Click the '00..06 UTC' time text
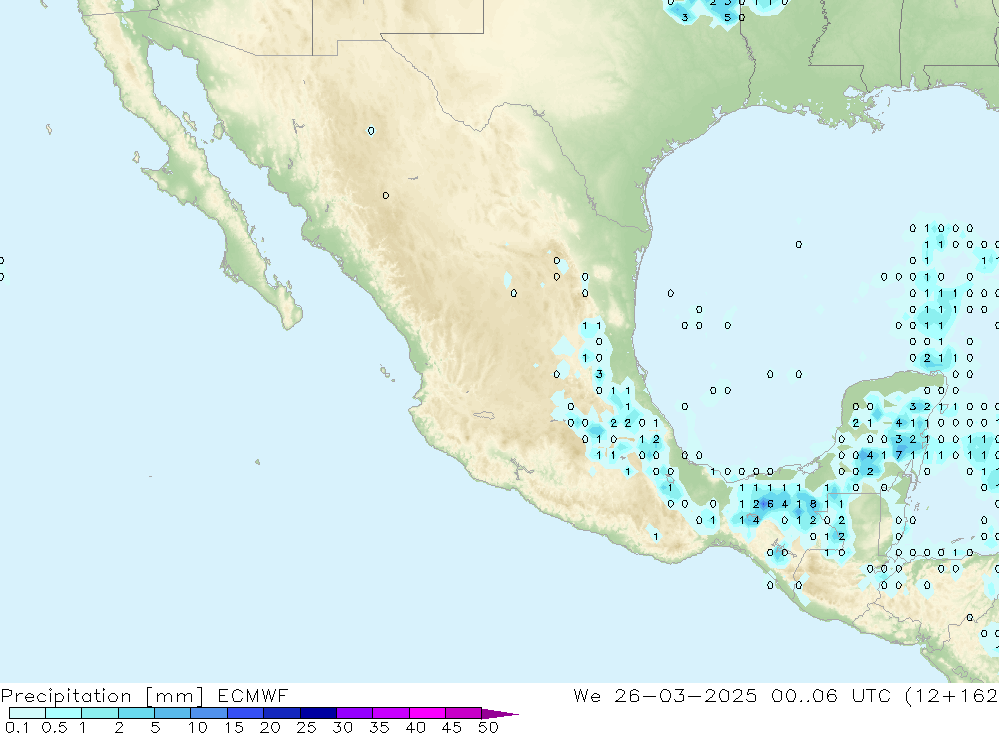The height and width of the screenshot is (733, 1000). point(830,695)
